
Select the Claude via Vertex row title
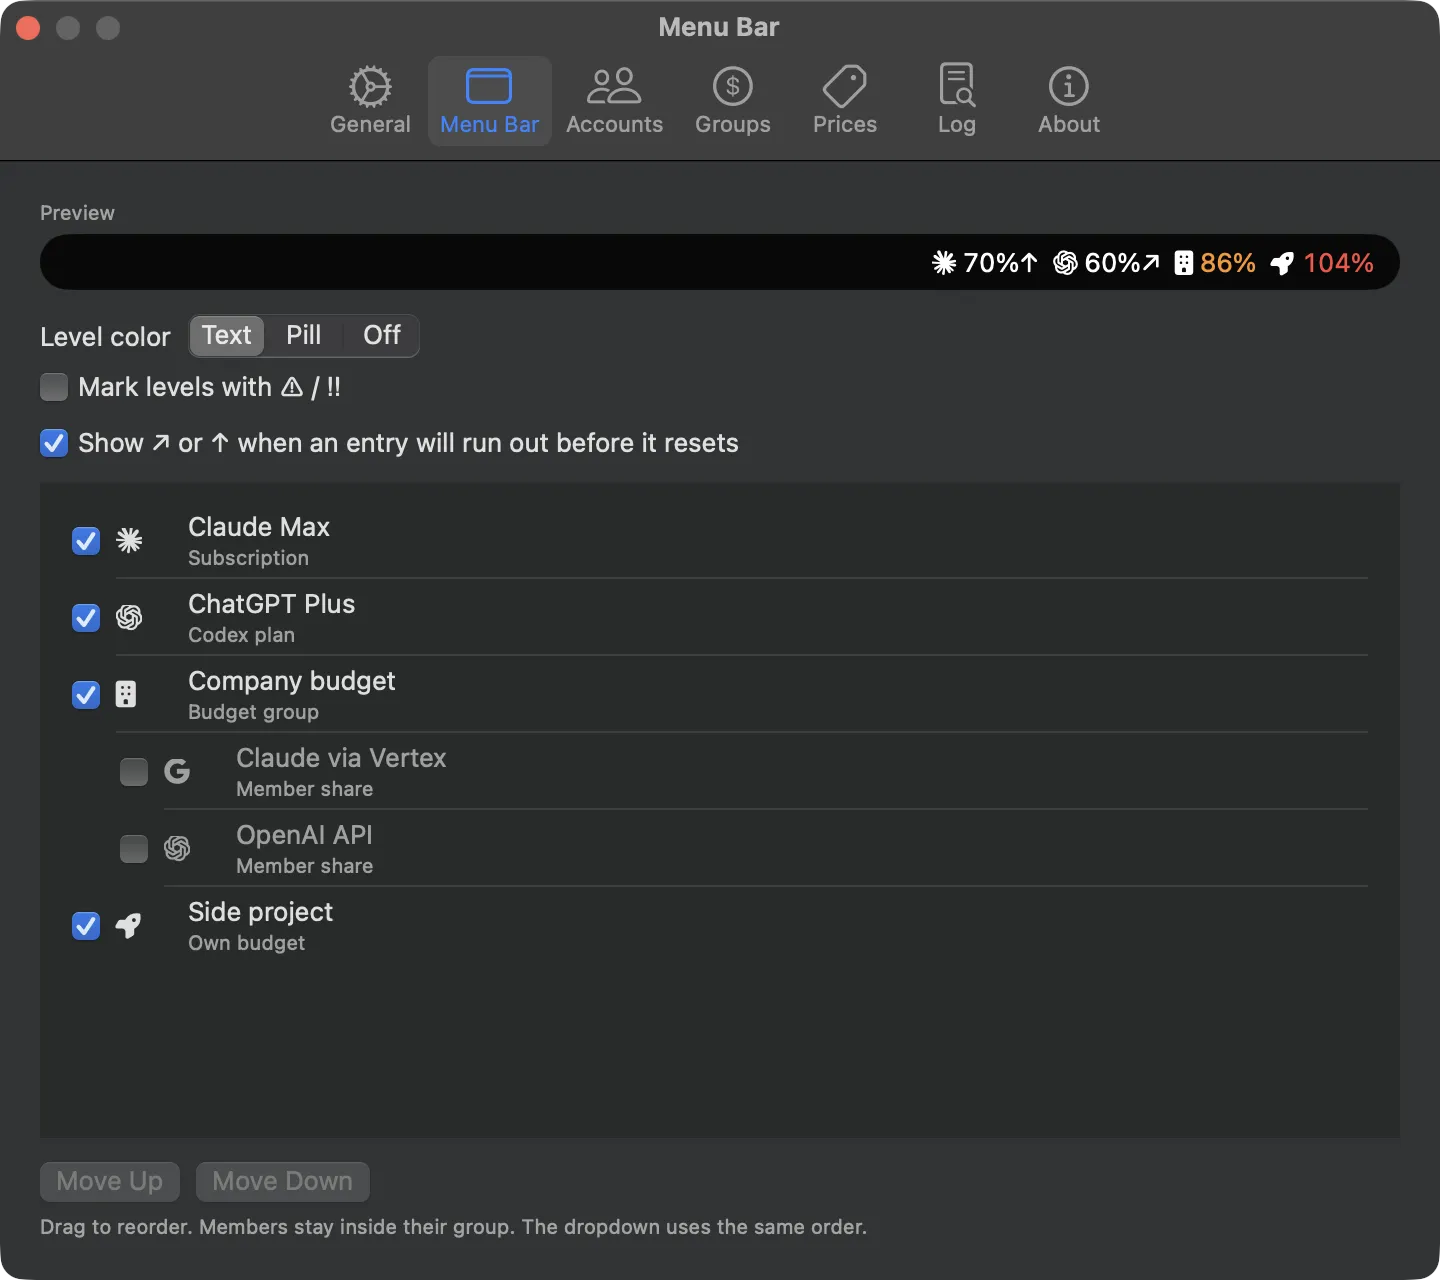tap(341, 758)
